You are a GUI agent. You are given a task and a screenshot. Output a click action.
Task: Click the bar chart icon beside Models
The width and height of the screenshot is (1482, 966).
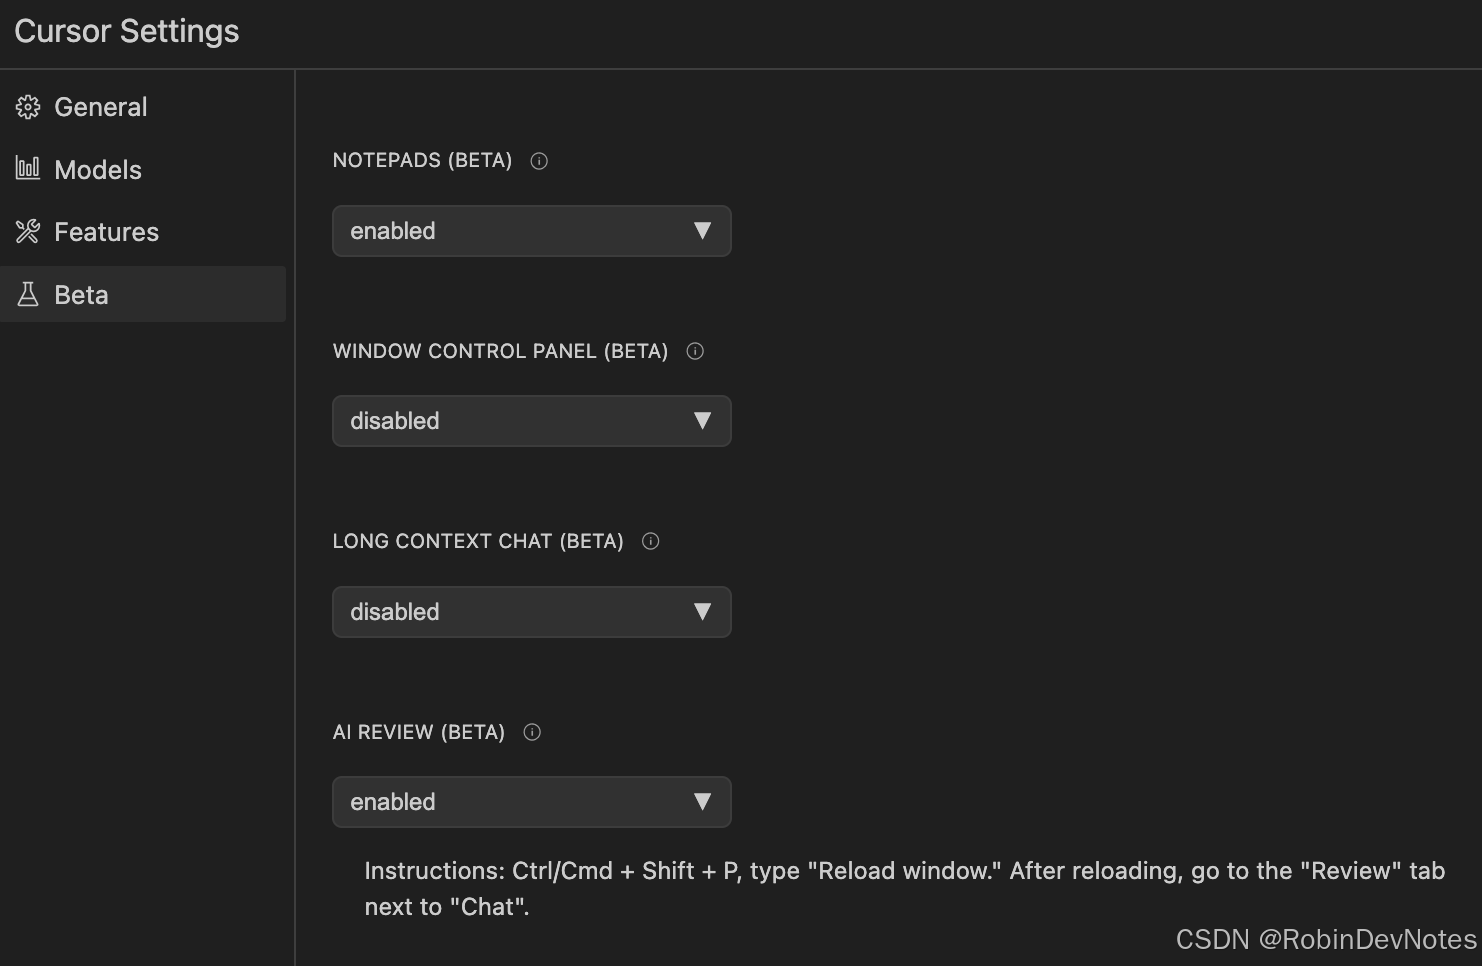tap(28, 169)
